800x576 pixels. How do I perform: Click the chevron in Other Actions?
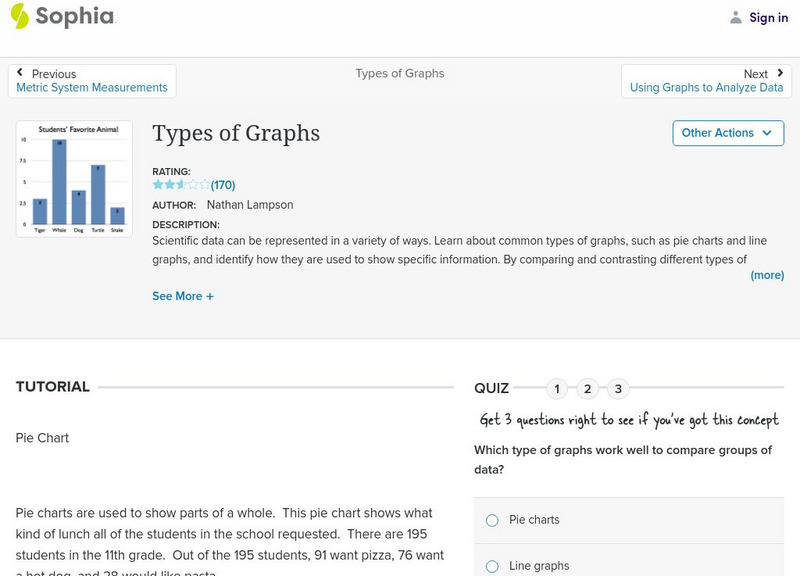click(x=767, y=133)
